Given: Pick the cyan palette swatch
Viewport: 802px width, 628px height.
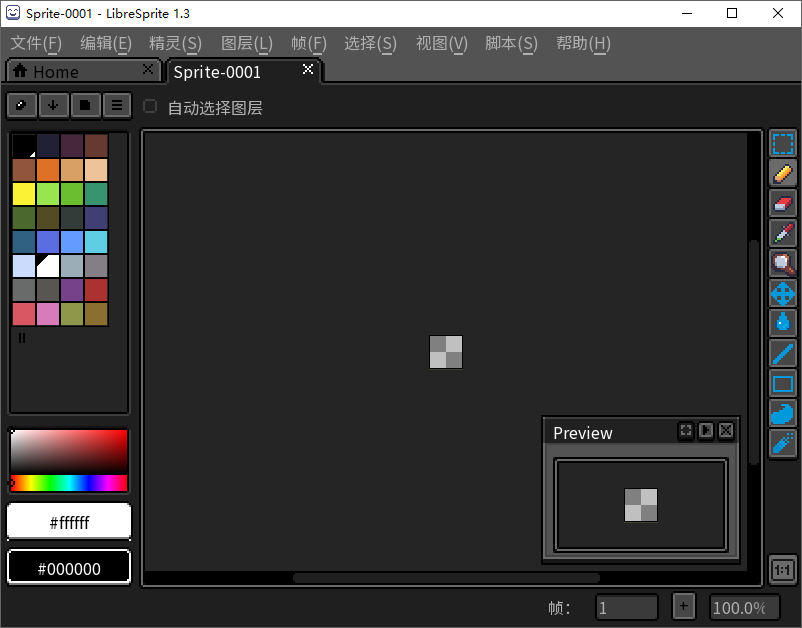Looking at the screenshot, I should [x=96, y=242].
